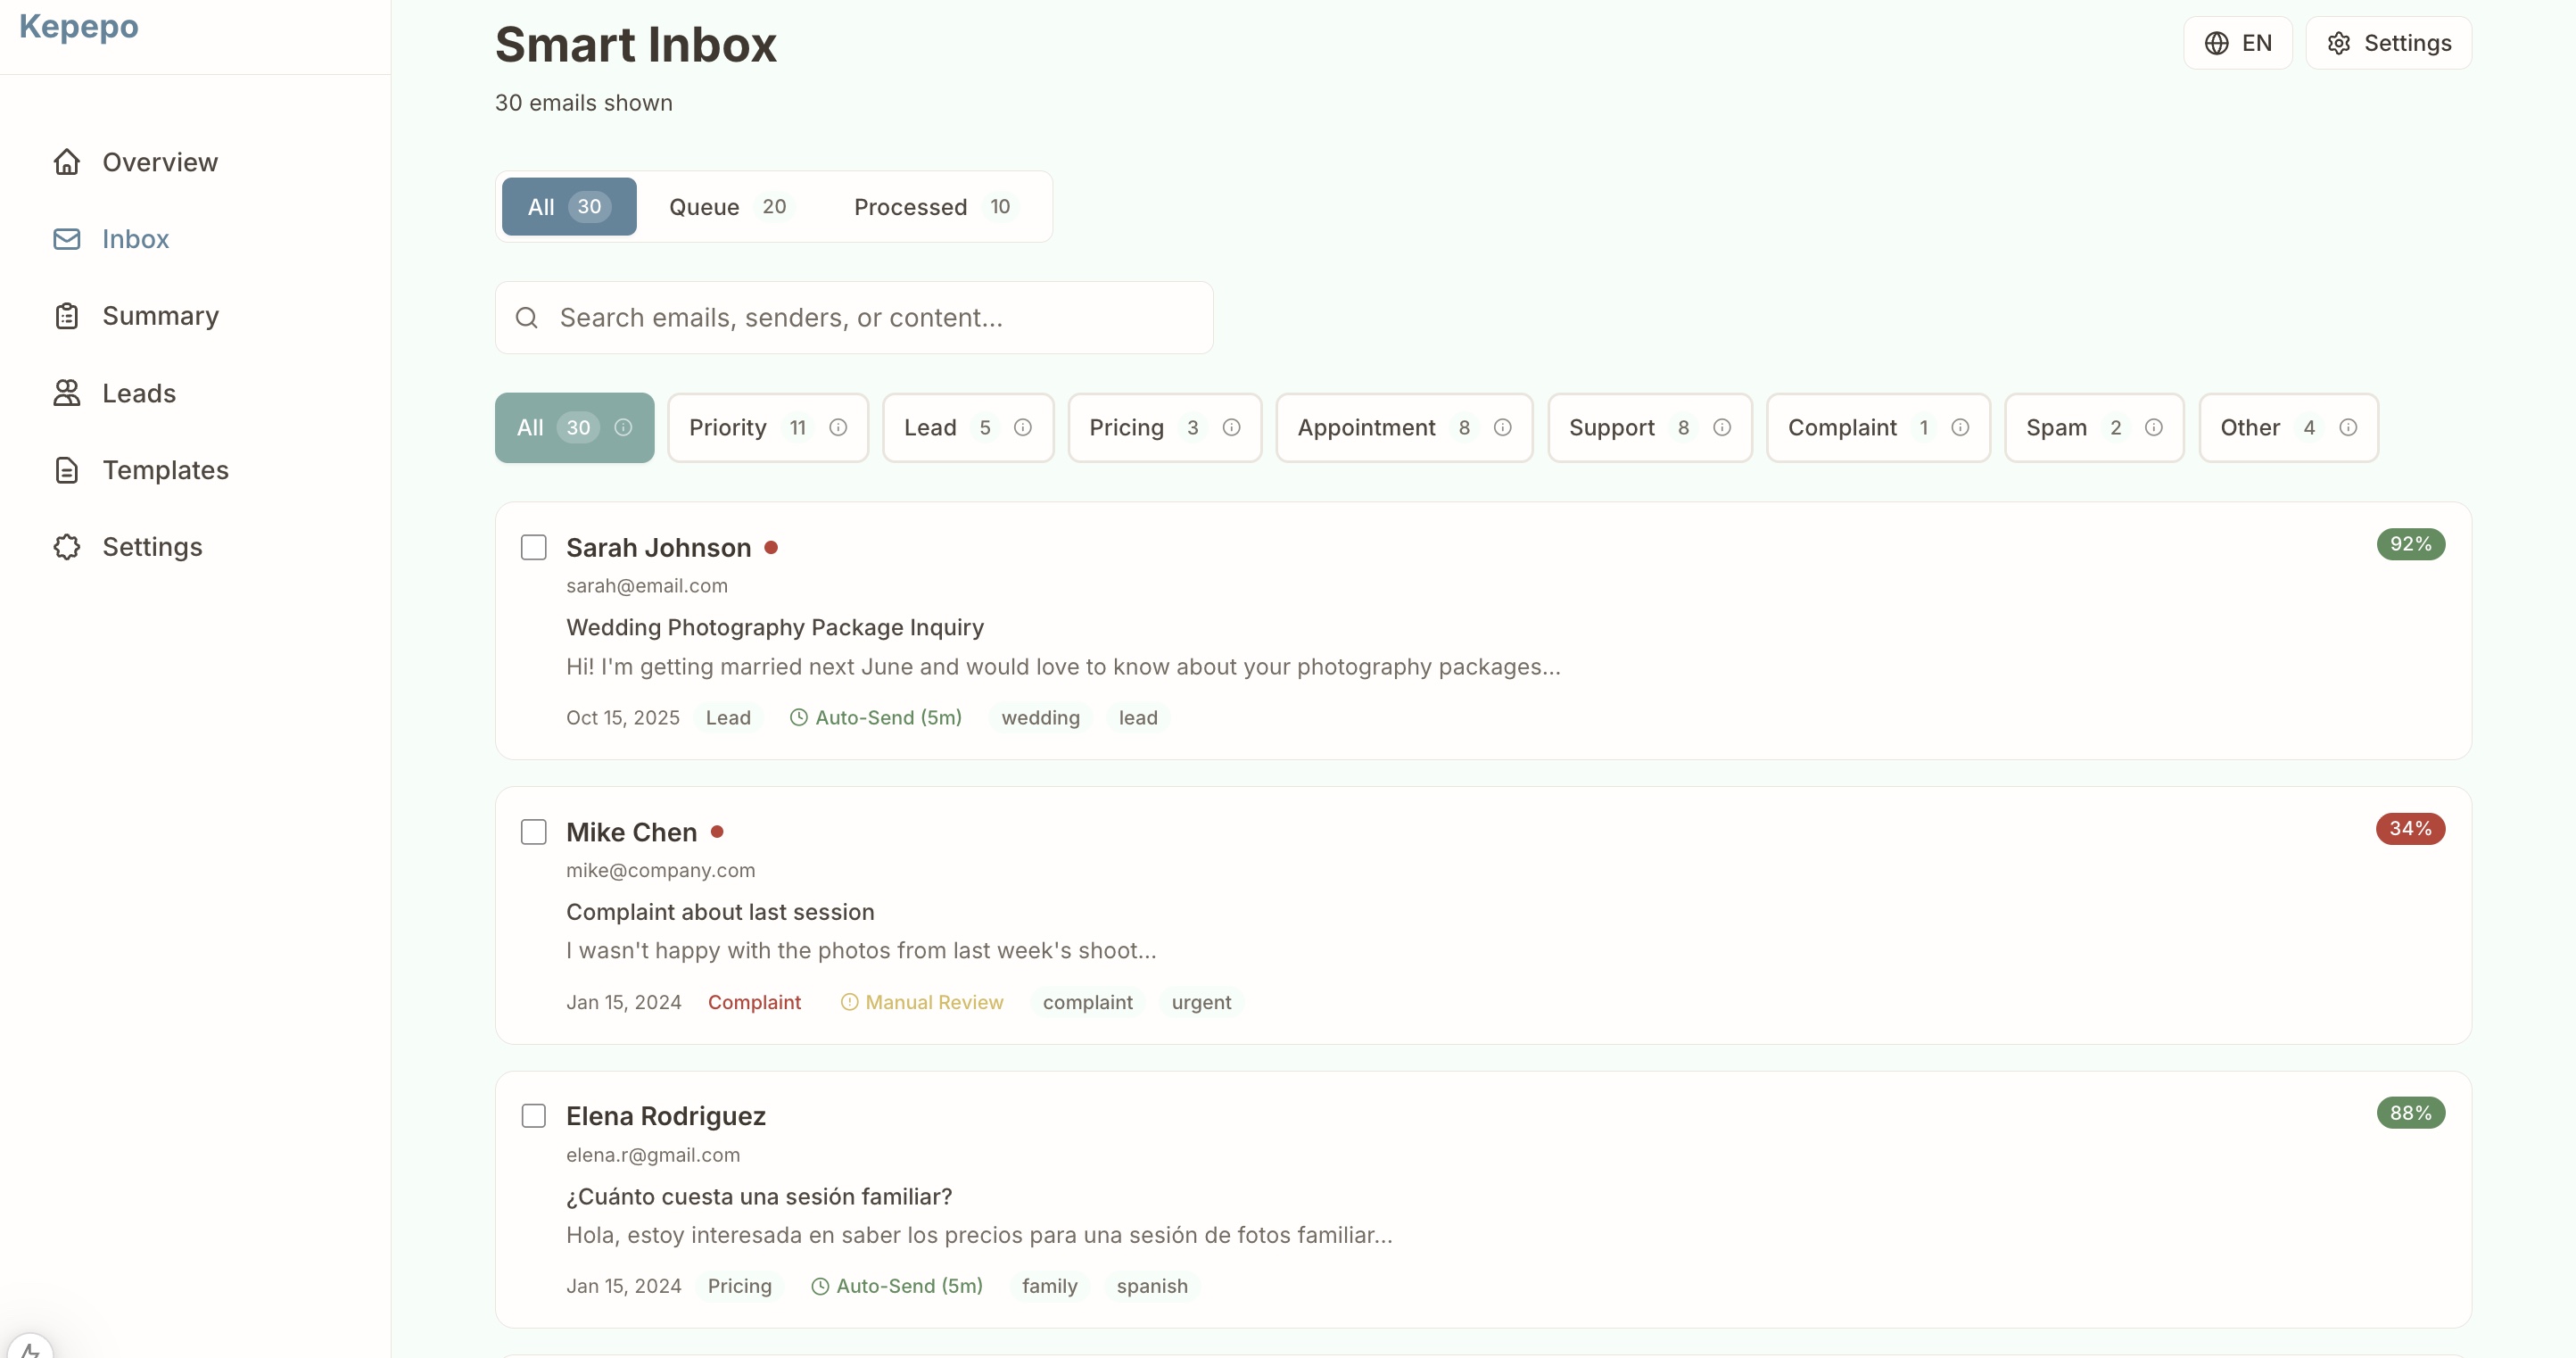Viewport: 2576px width, 1358px height.
Task: Check Elena Rodriguez's email checkbox
Action: tap(533, 1115)
